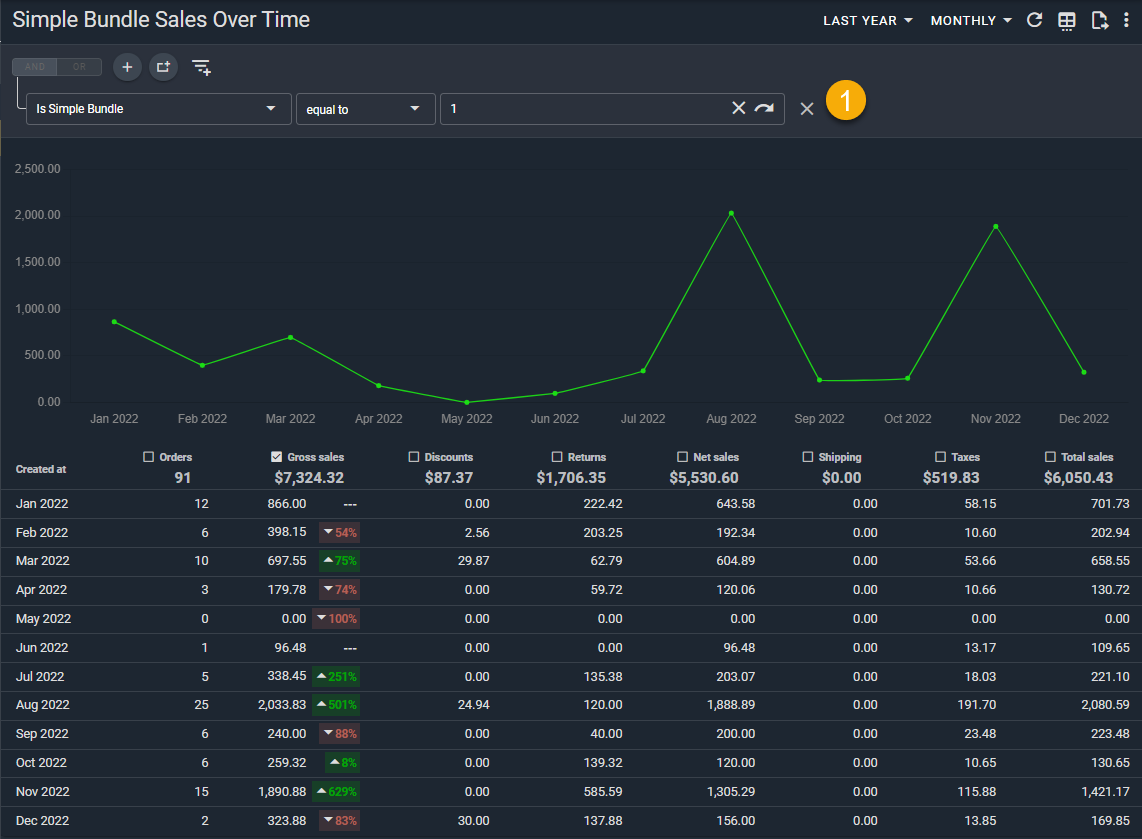
Task: Remove the Is Simple Bundle filter row
Action: coord(807,109)
